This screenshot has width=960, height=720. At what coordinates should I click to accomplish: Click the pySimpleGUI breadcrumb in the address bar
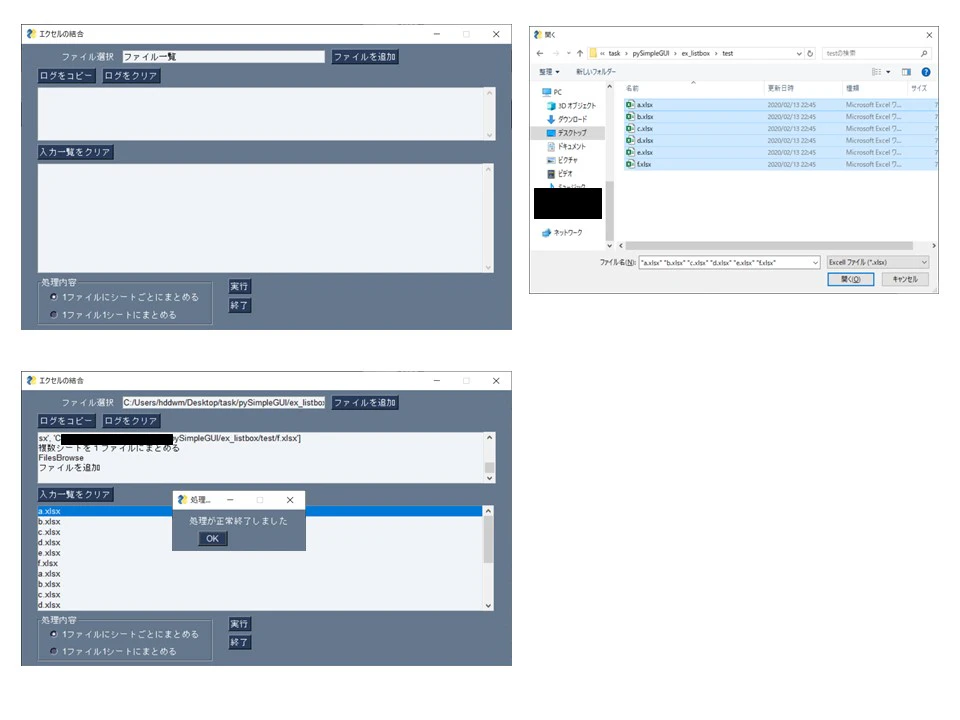point(651,53)
